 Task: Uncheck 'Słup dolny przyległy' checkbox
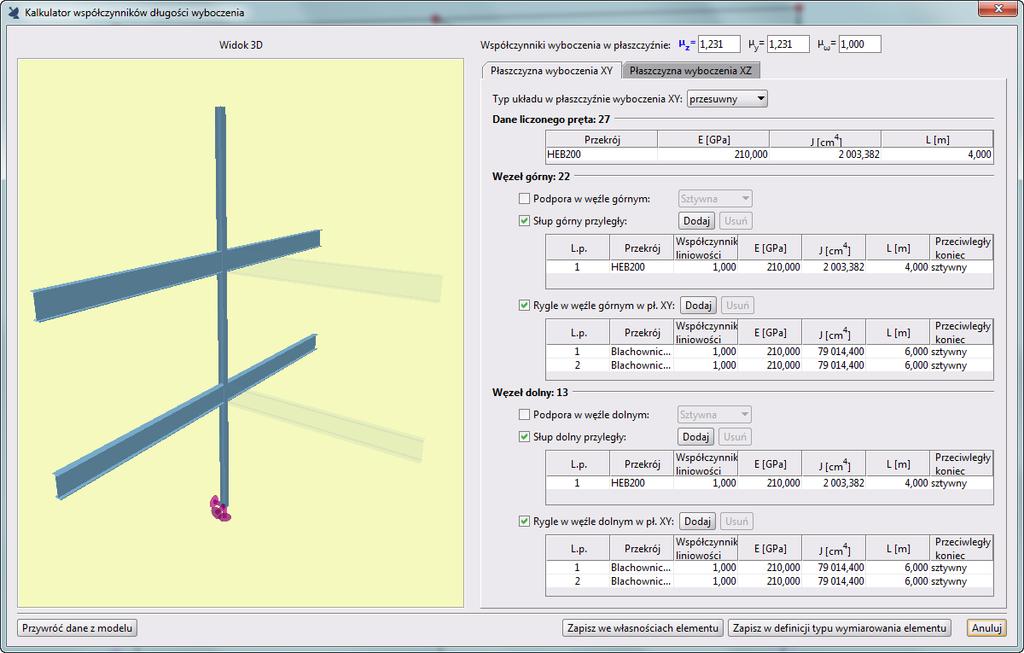524,437
